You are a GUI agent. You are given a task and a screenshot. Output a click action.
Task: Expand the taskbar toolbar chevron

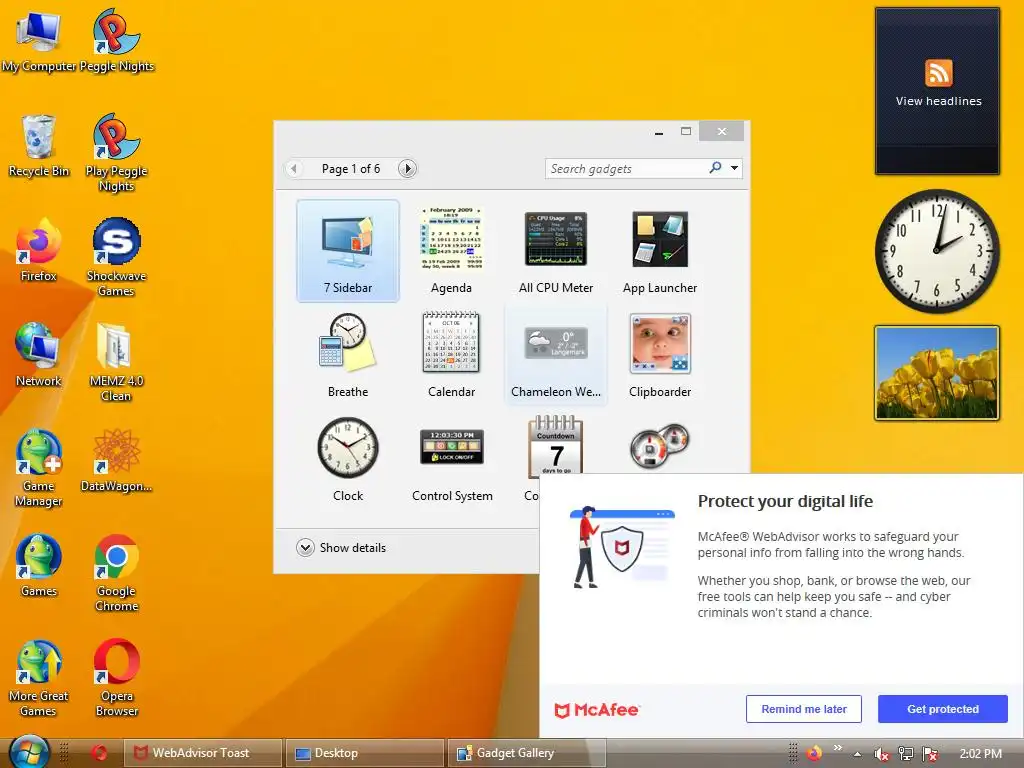click(x=838, y=748)
